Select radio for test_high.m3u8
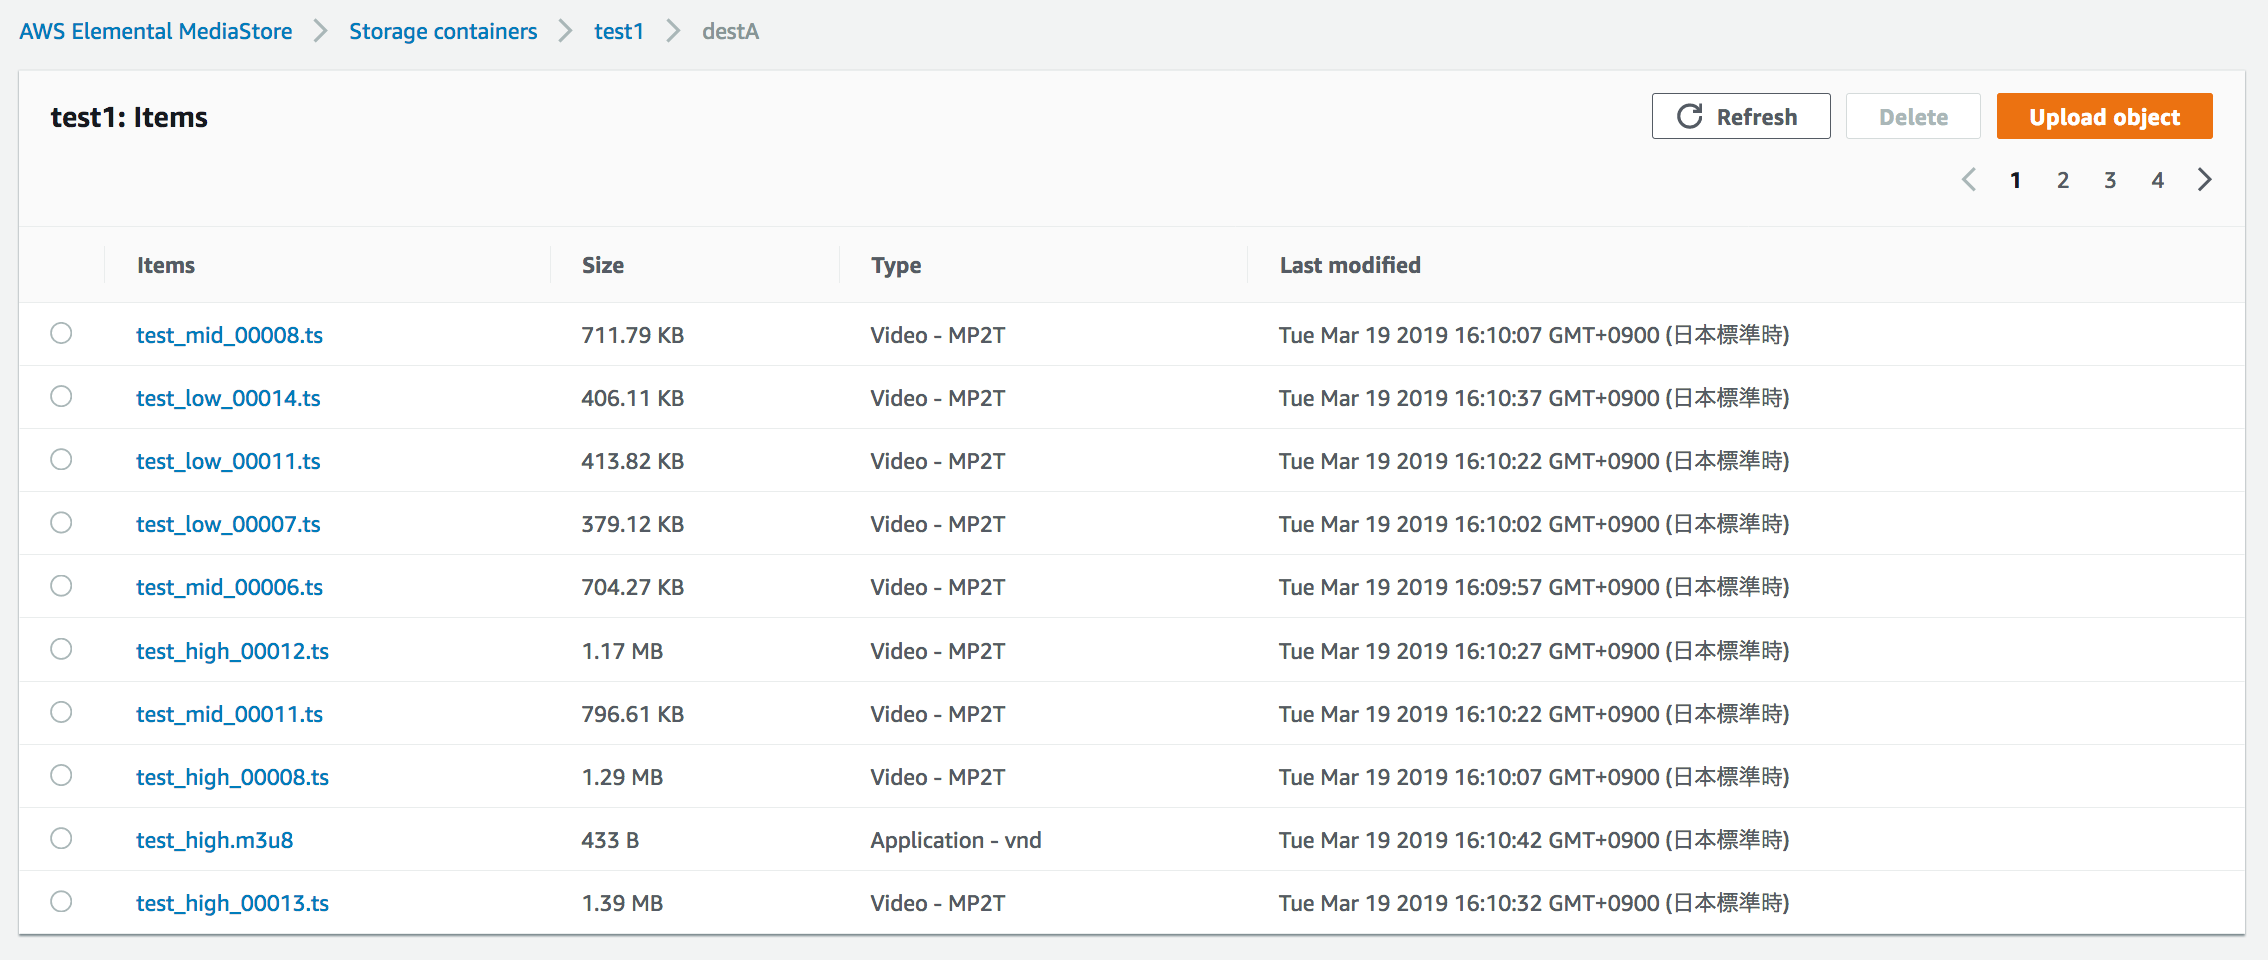This screenshot has height=960, width=2268. click(61, 838)
